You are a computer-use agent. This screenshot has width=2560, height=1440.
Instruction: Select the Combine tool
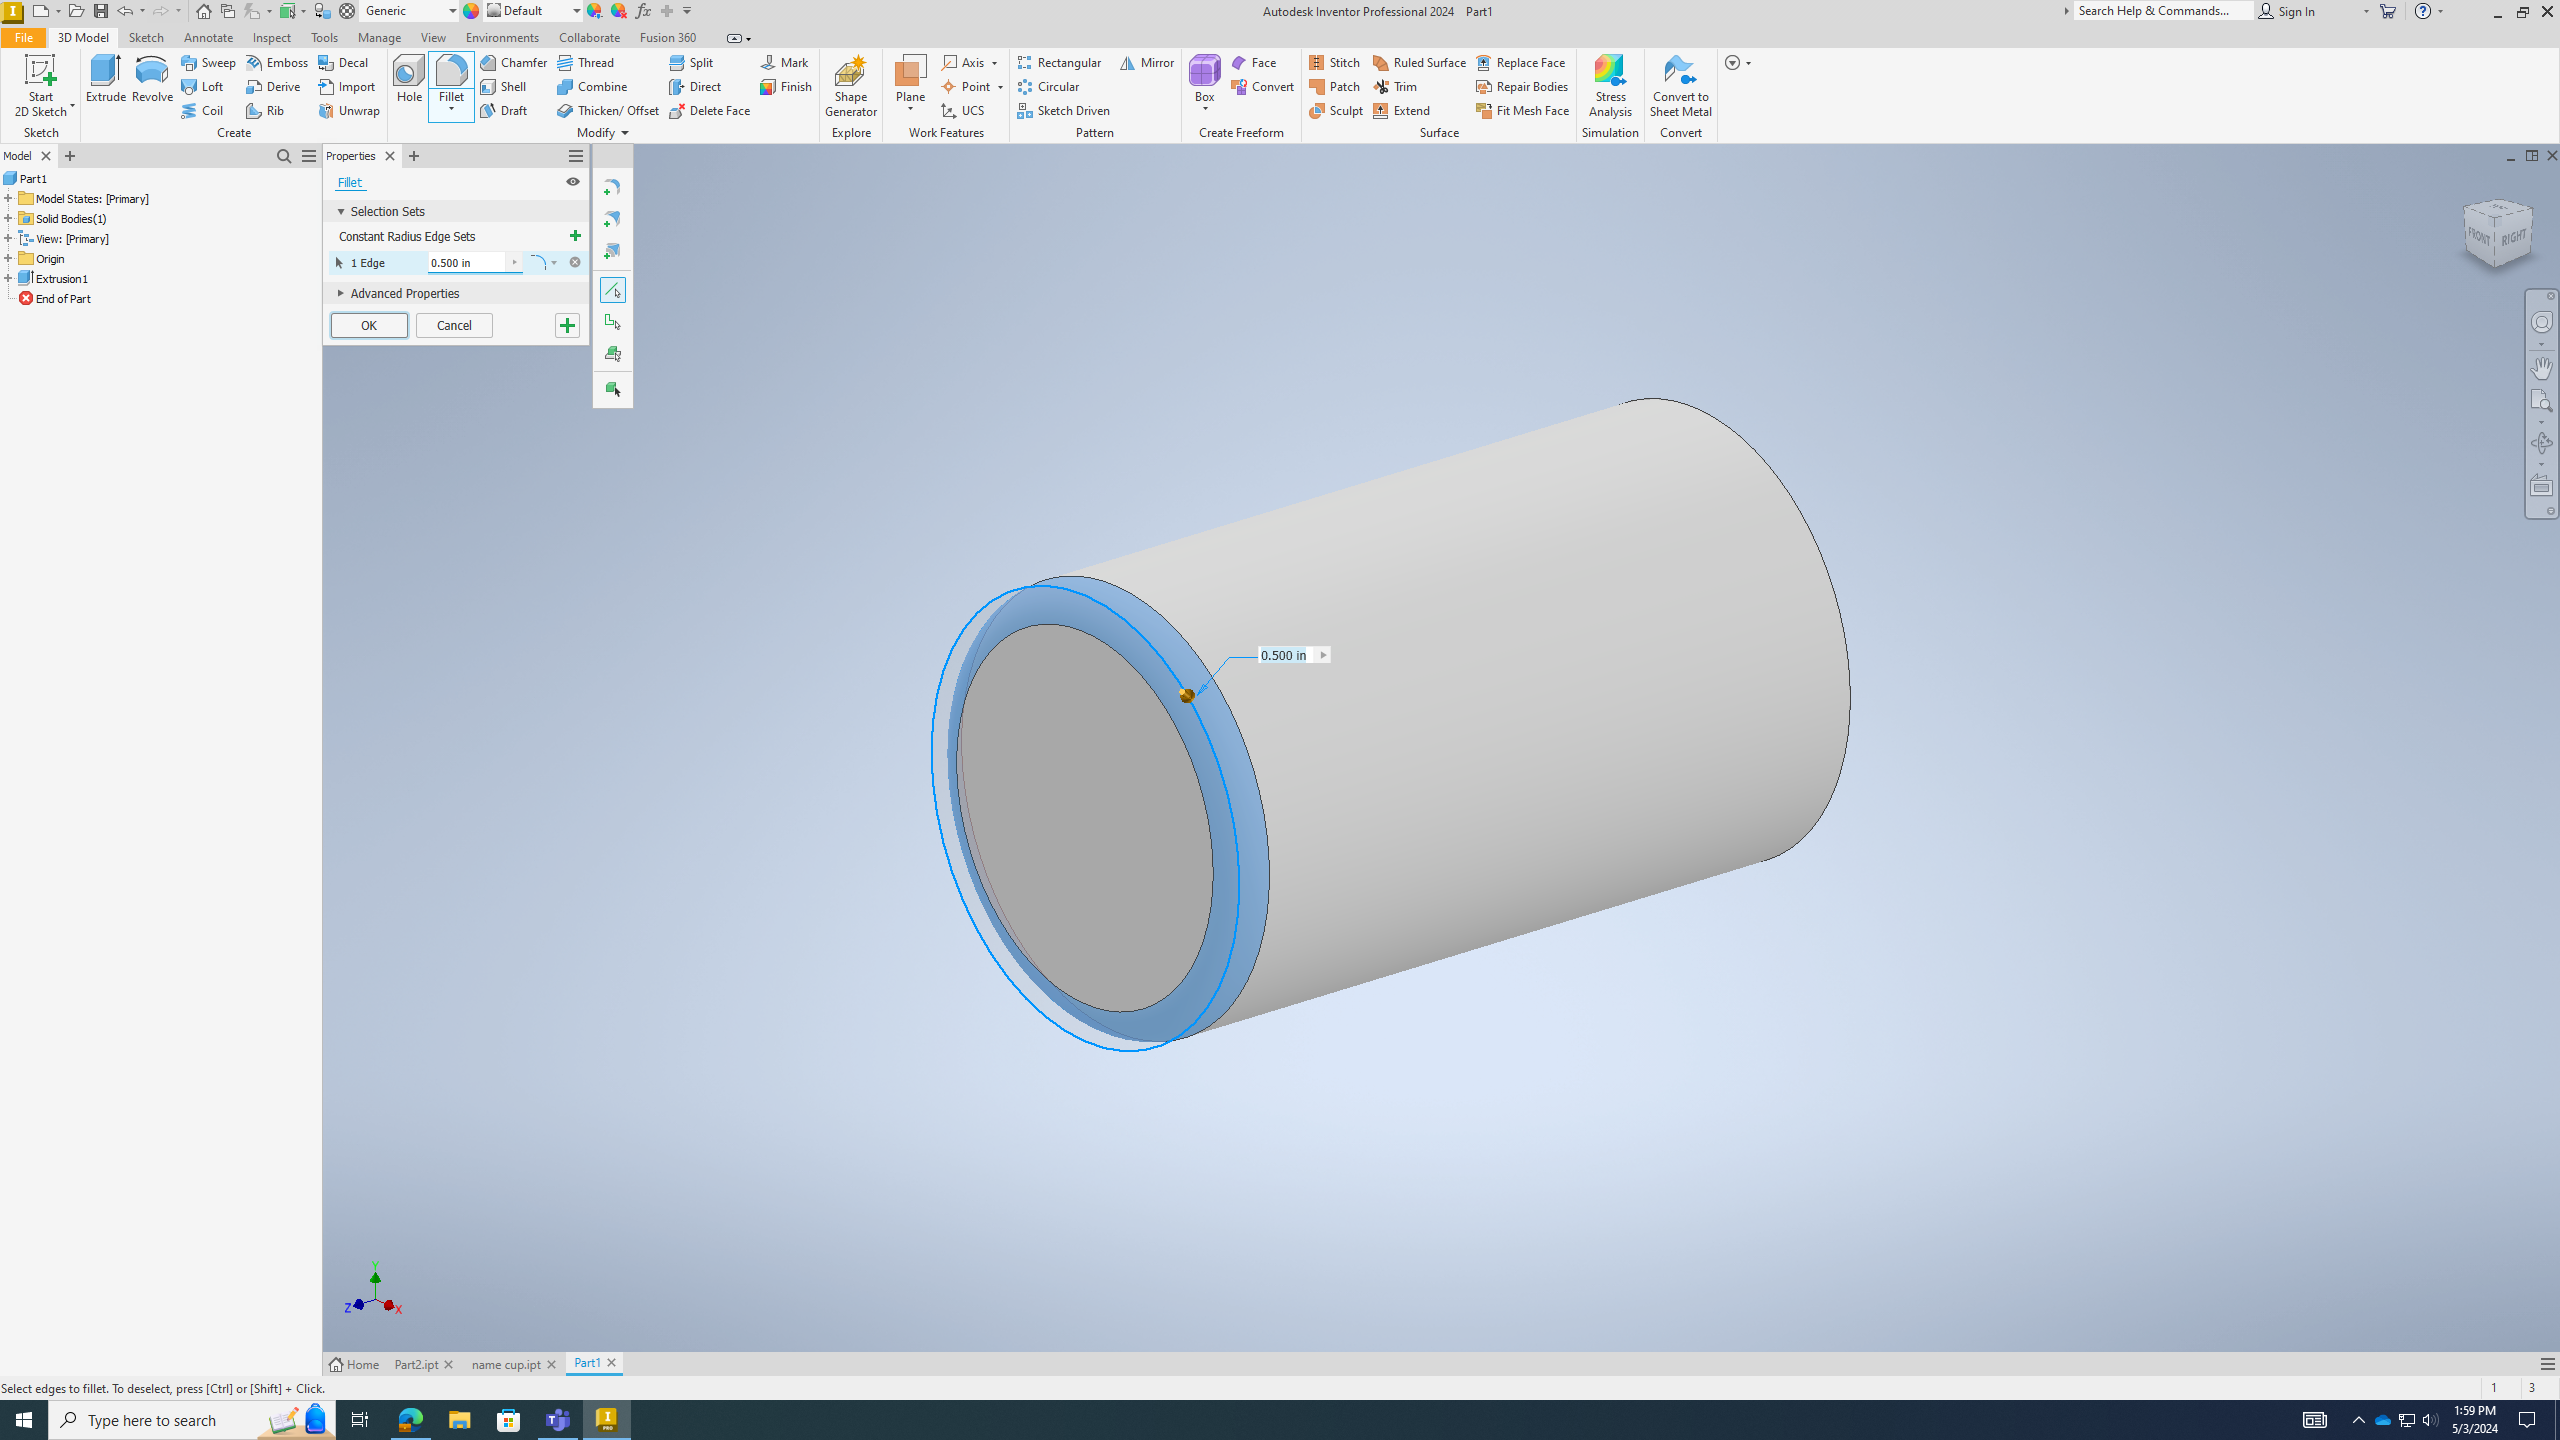(593, 86)
